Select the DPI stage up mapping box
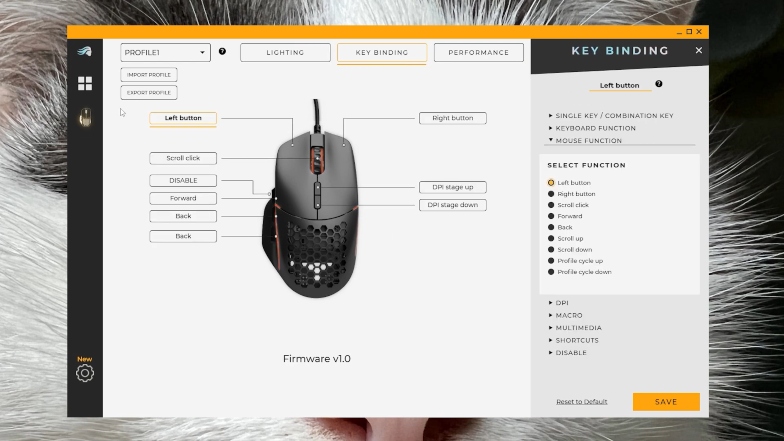 (x=452, y=187)
